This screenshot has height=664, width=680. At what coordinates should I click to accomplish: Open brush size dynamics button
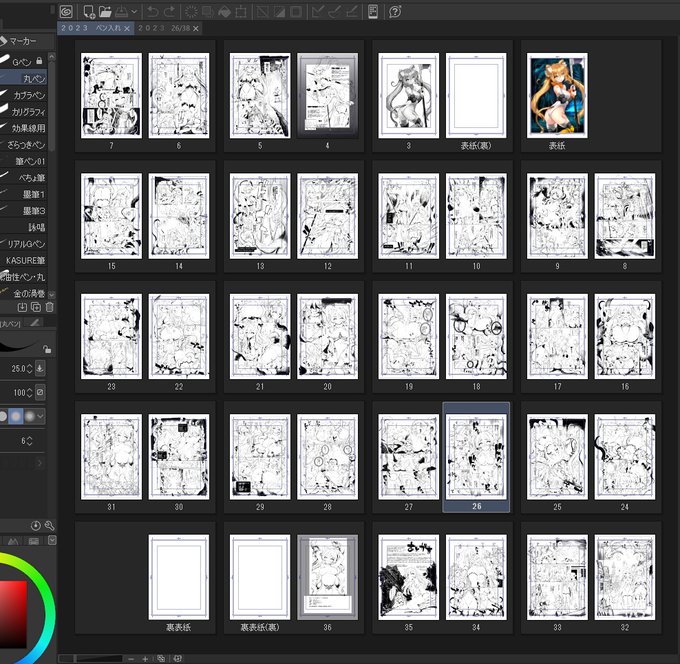click(x=40, y=368)
